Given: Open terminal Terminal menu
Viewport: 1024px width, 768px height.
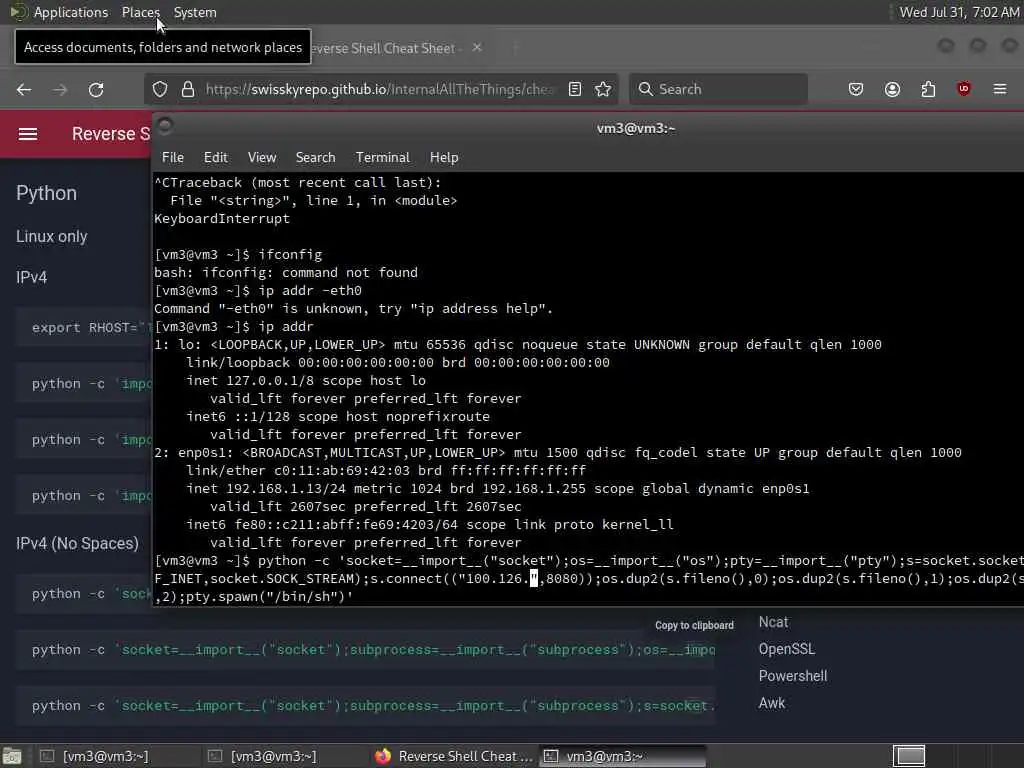Looking at the screenshot, I should 383,157.
